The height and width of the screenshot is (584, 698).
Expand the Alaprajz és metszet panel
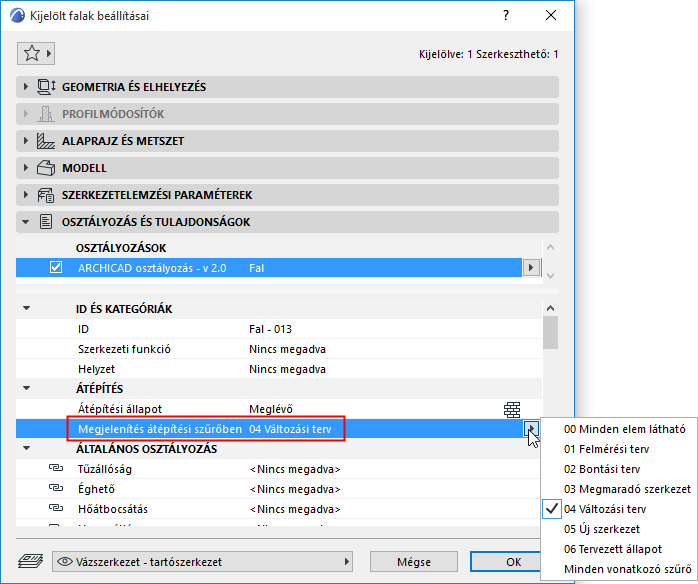(25, 141)
